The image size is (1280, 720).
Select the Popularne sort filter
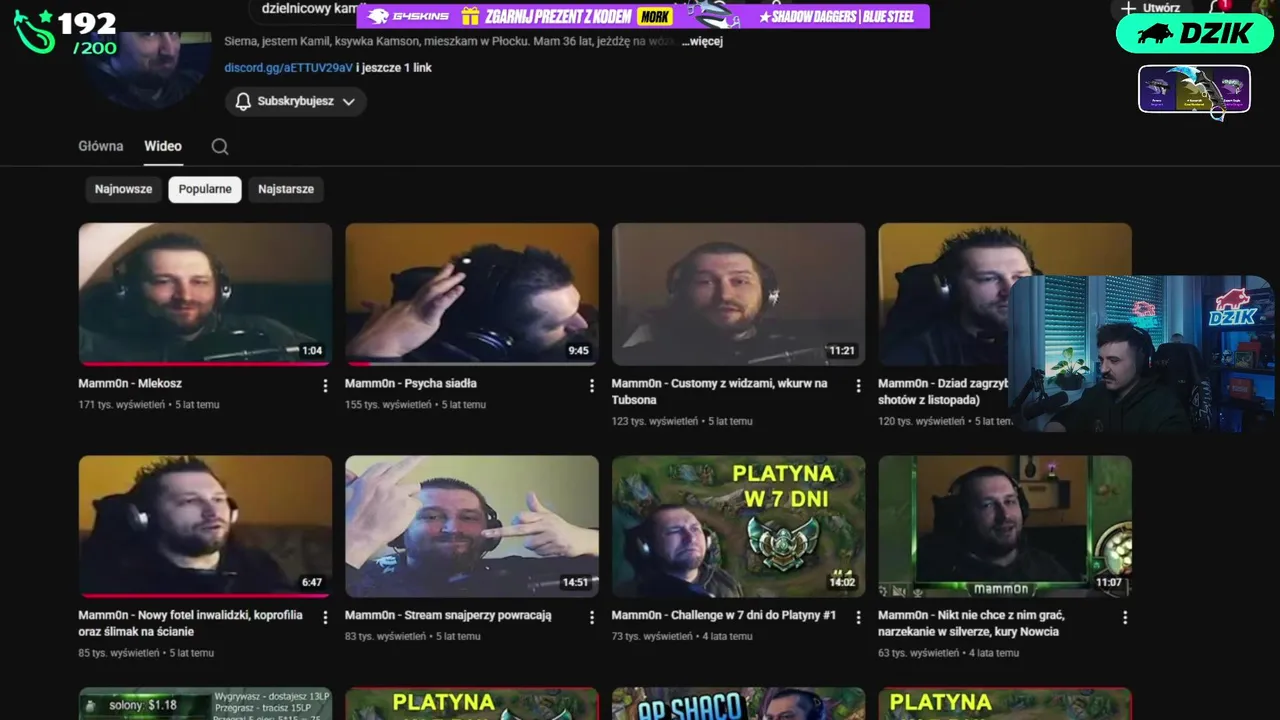coord(205,189)
